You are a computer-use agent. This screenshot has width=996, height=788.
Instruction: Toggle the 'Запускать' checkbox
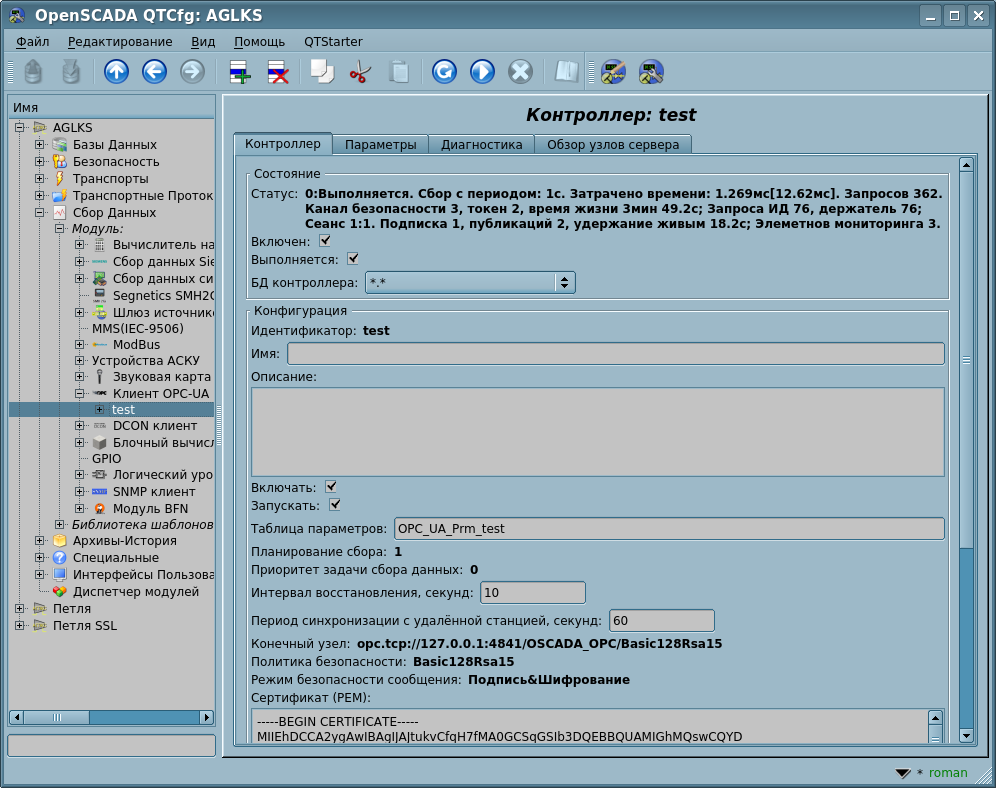[335, 505]
